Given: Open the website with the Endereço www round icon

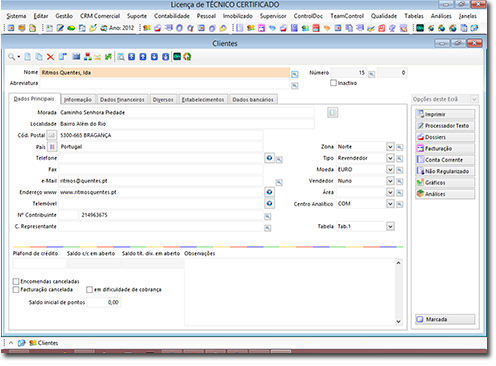Looking at the screenshot, I should (269, 192).
